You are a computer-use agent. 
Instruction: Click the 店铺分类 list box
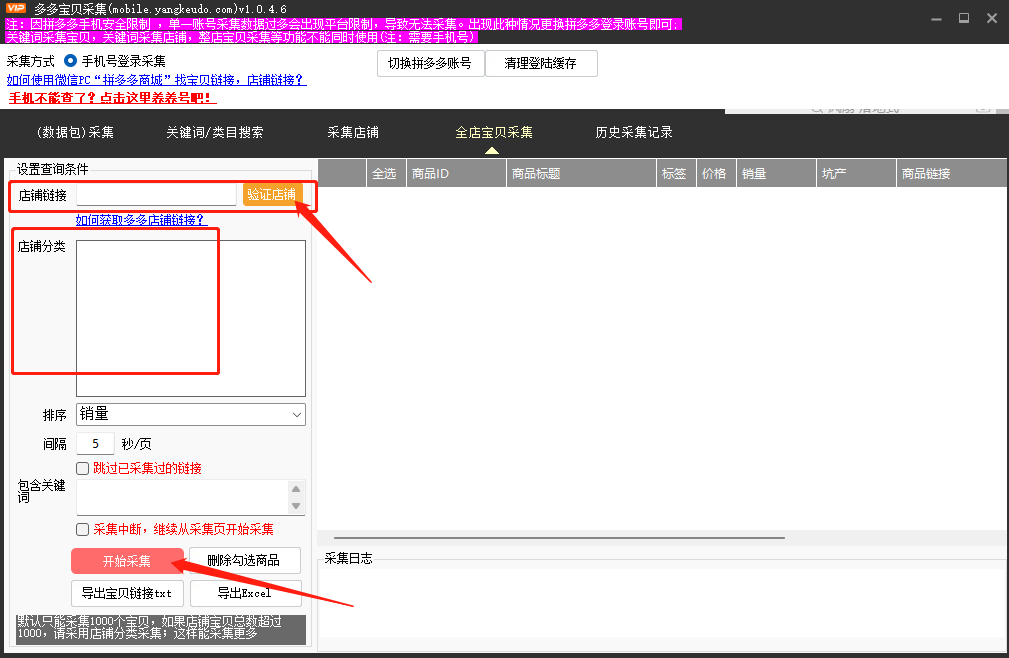[x=190, y=318]
